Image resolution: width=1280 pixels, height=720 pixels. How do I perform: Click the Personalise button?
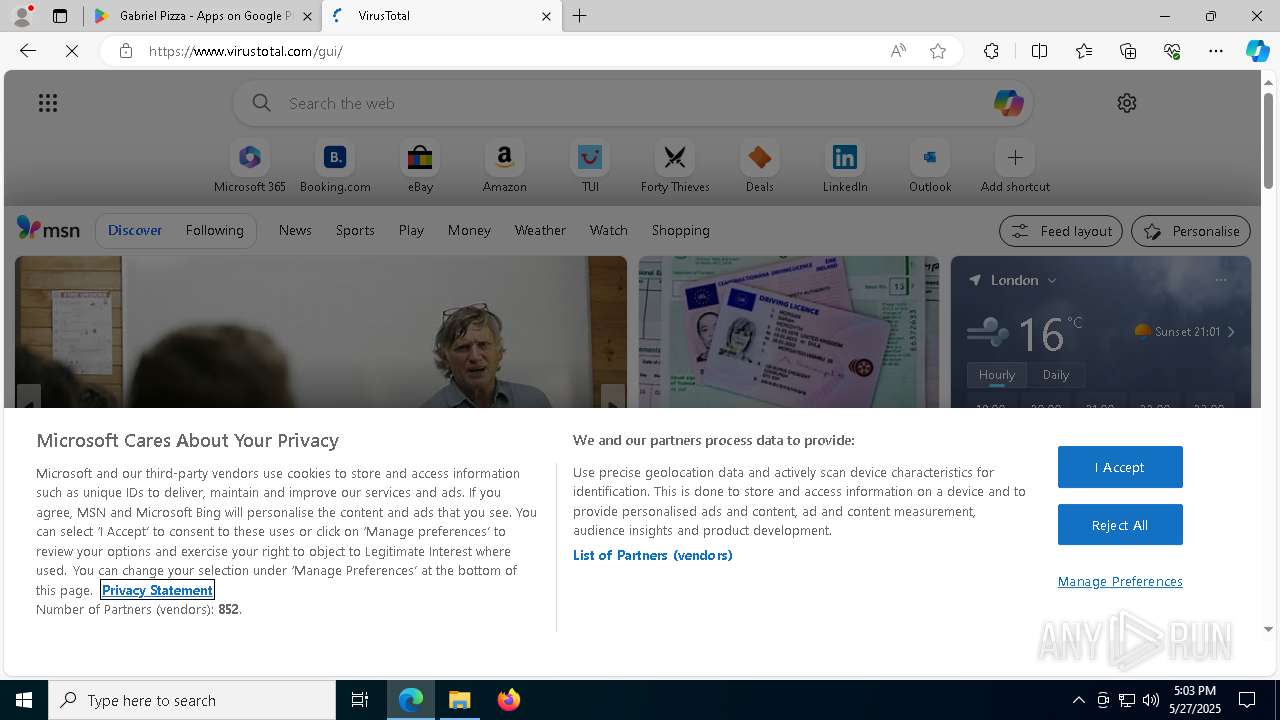click(x=1191, y=231)
